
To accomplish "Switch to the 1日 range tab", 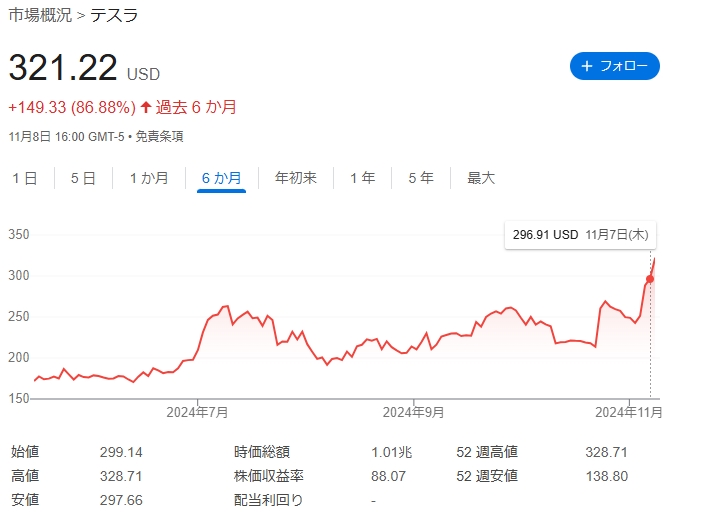I will [x=25, y=178].
